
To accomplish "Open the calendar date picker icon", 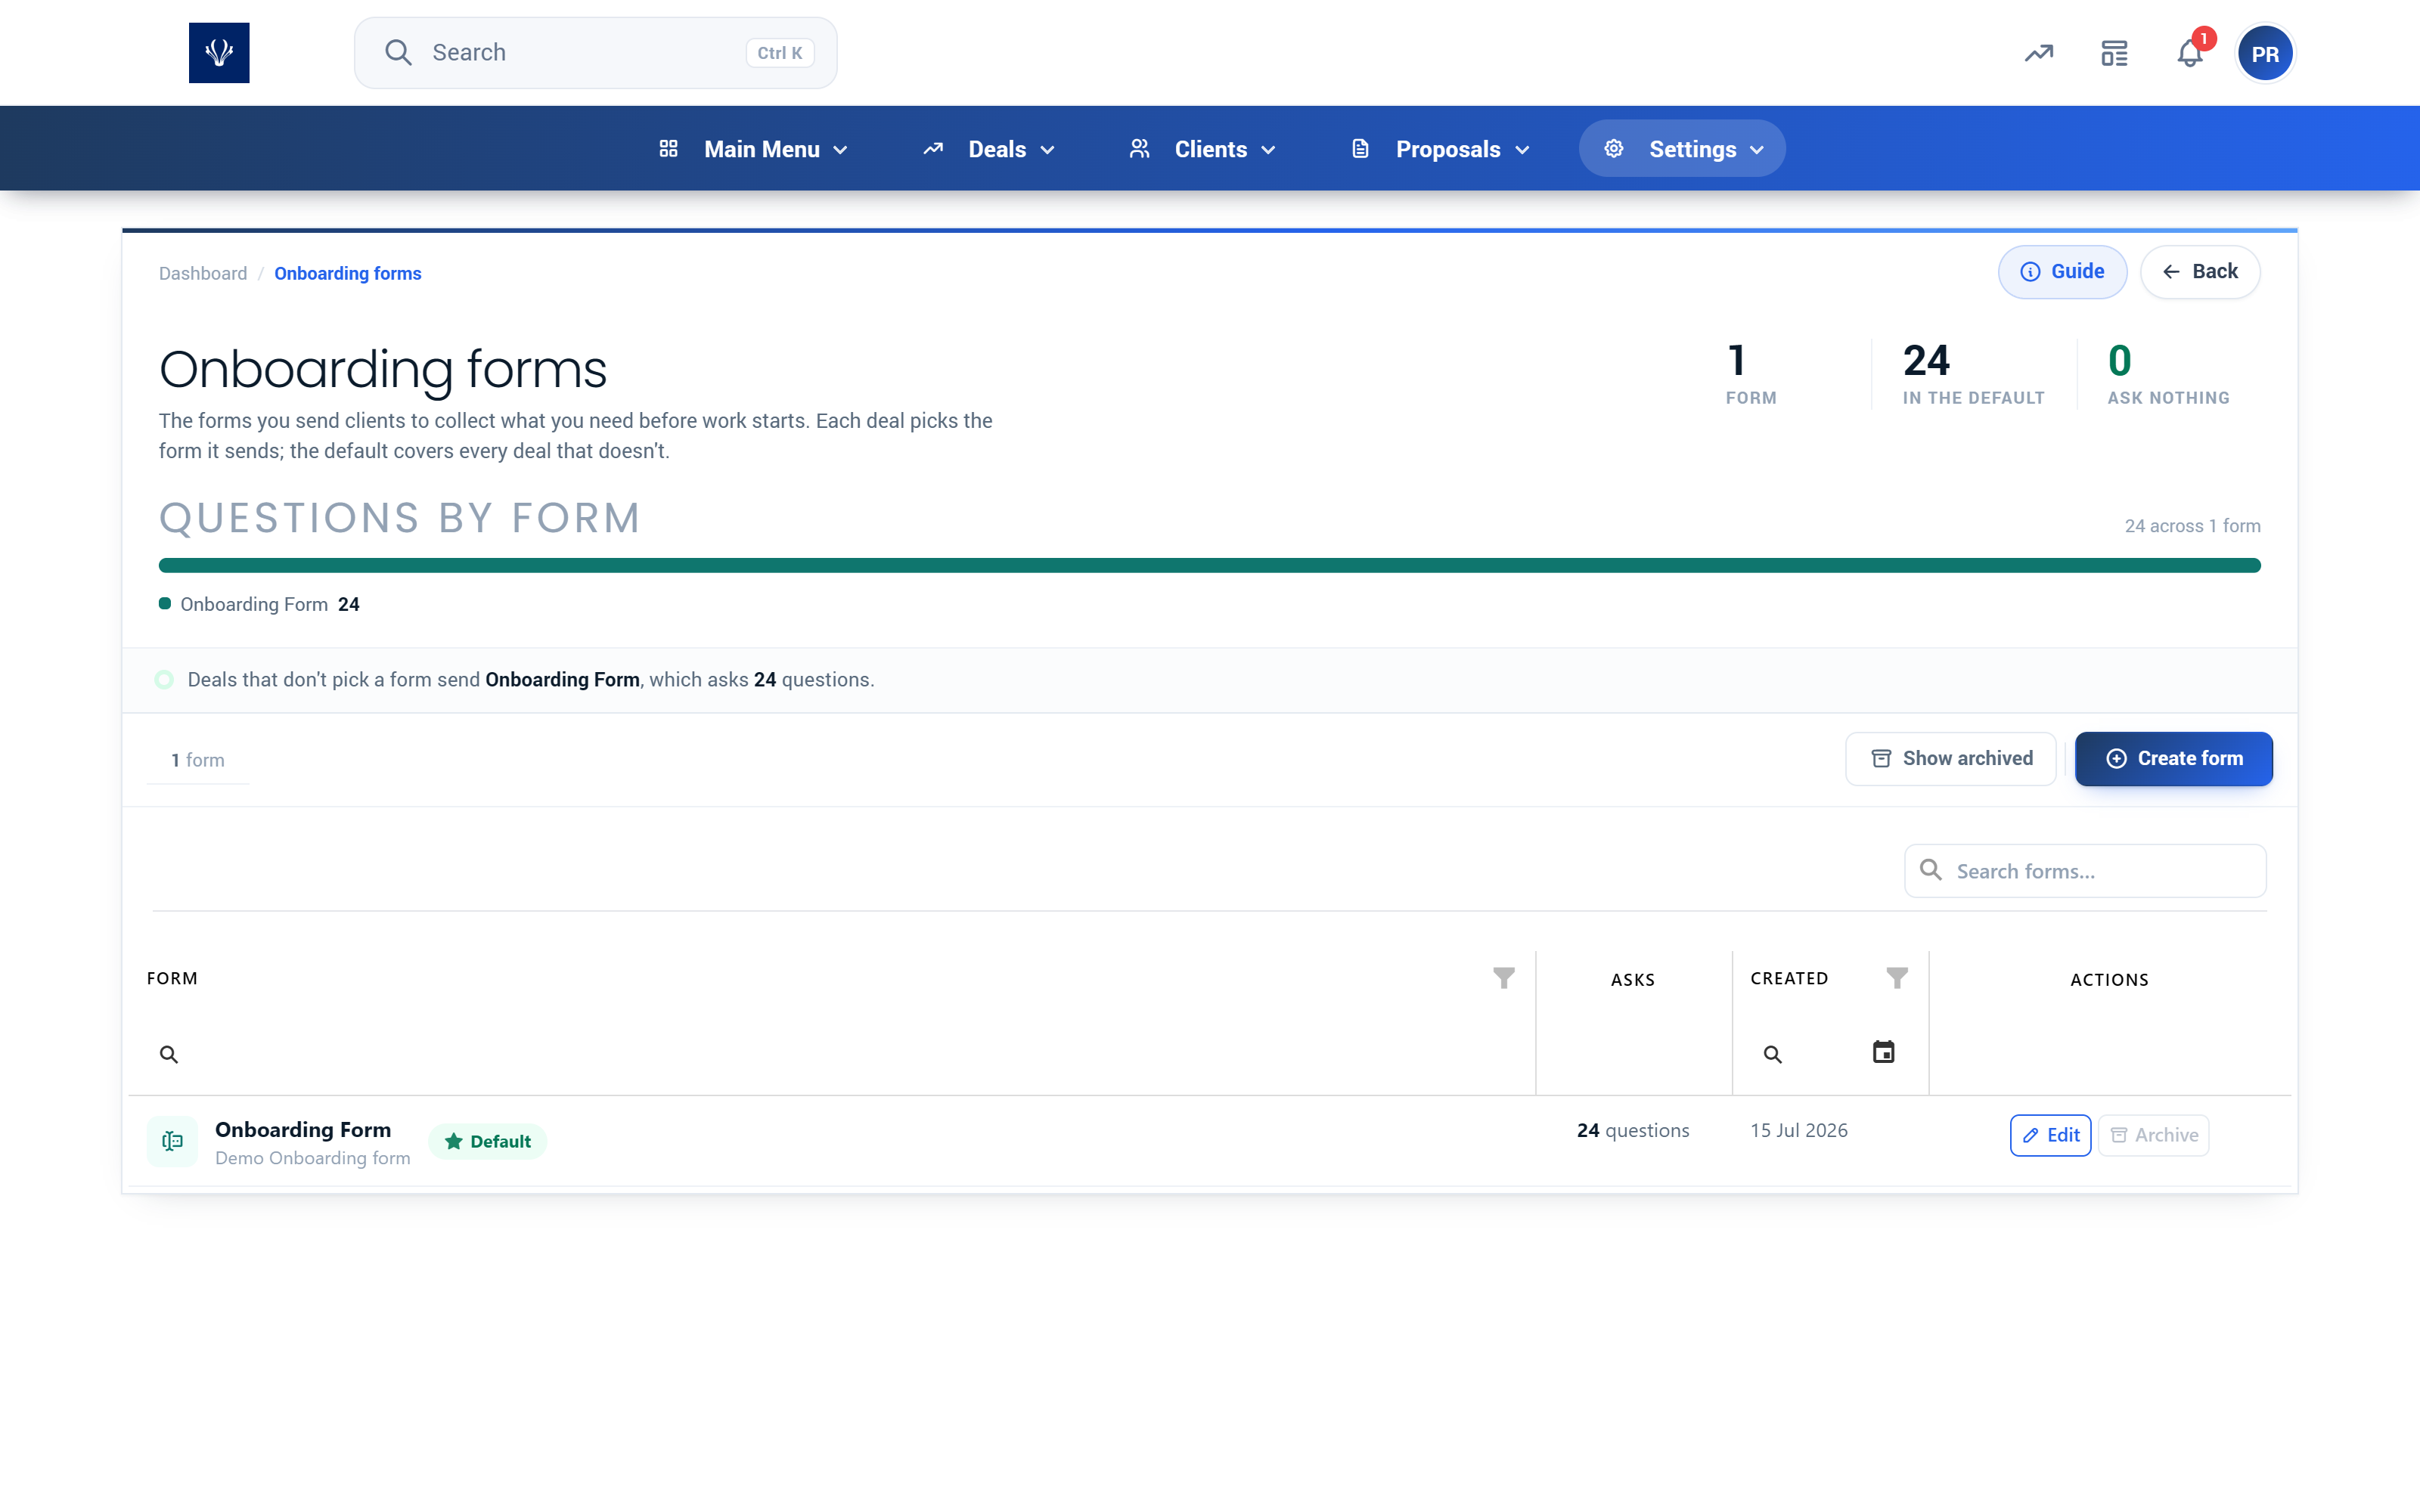I will coord(1883,1052).
